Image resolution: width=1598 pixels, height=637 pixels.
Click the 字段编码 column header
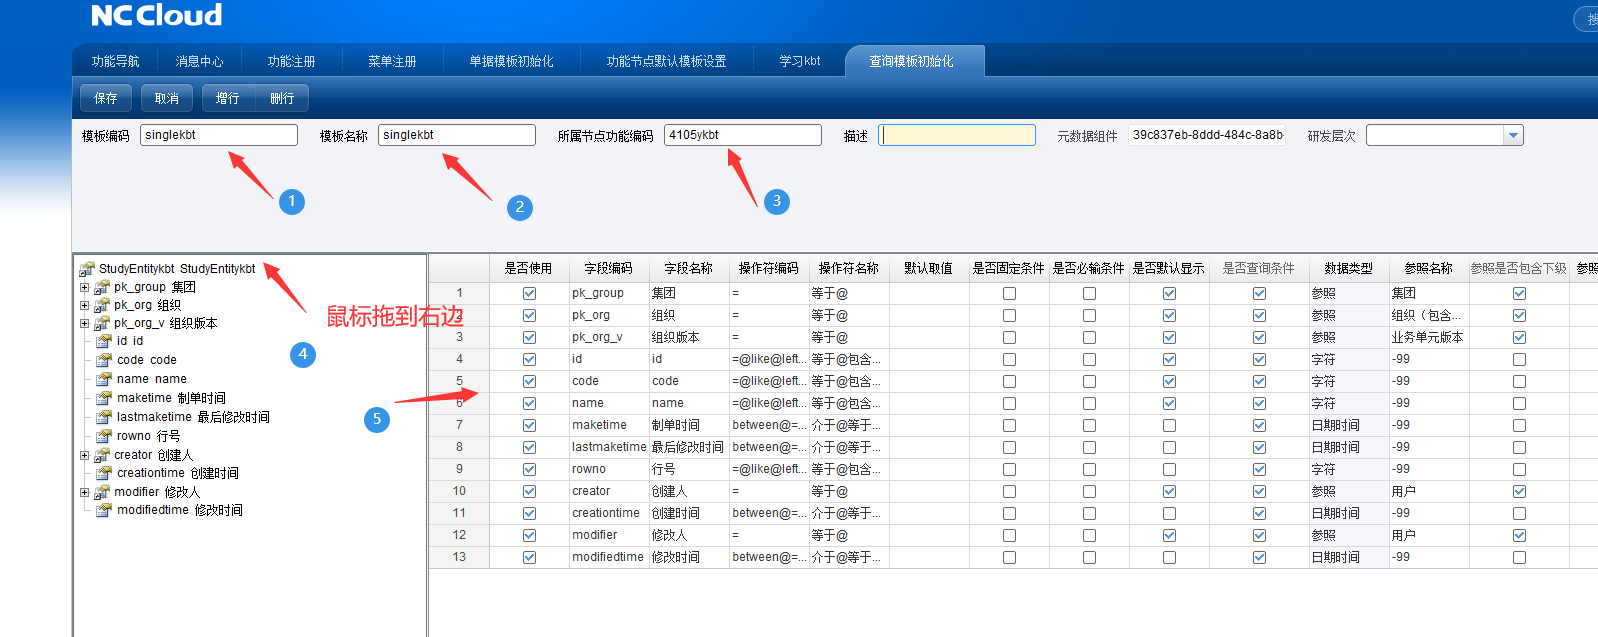609,268
